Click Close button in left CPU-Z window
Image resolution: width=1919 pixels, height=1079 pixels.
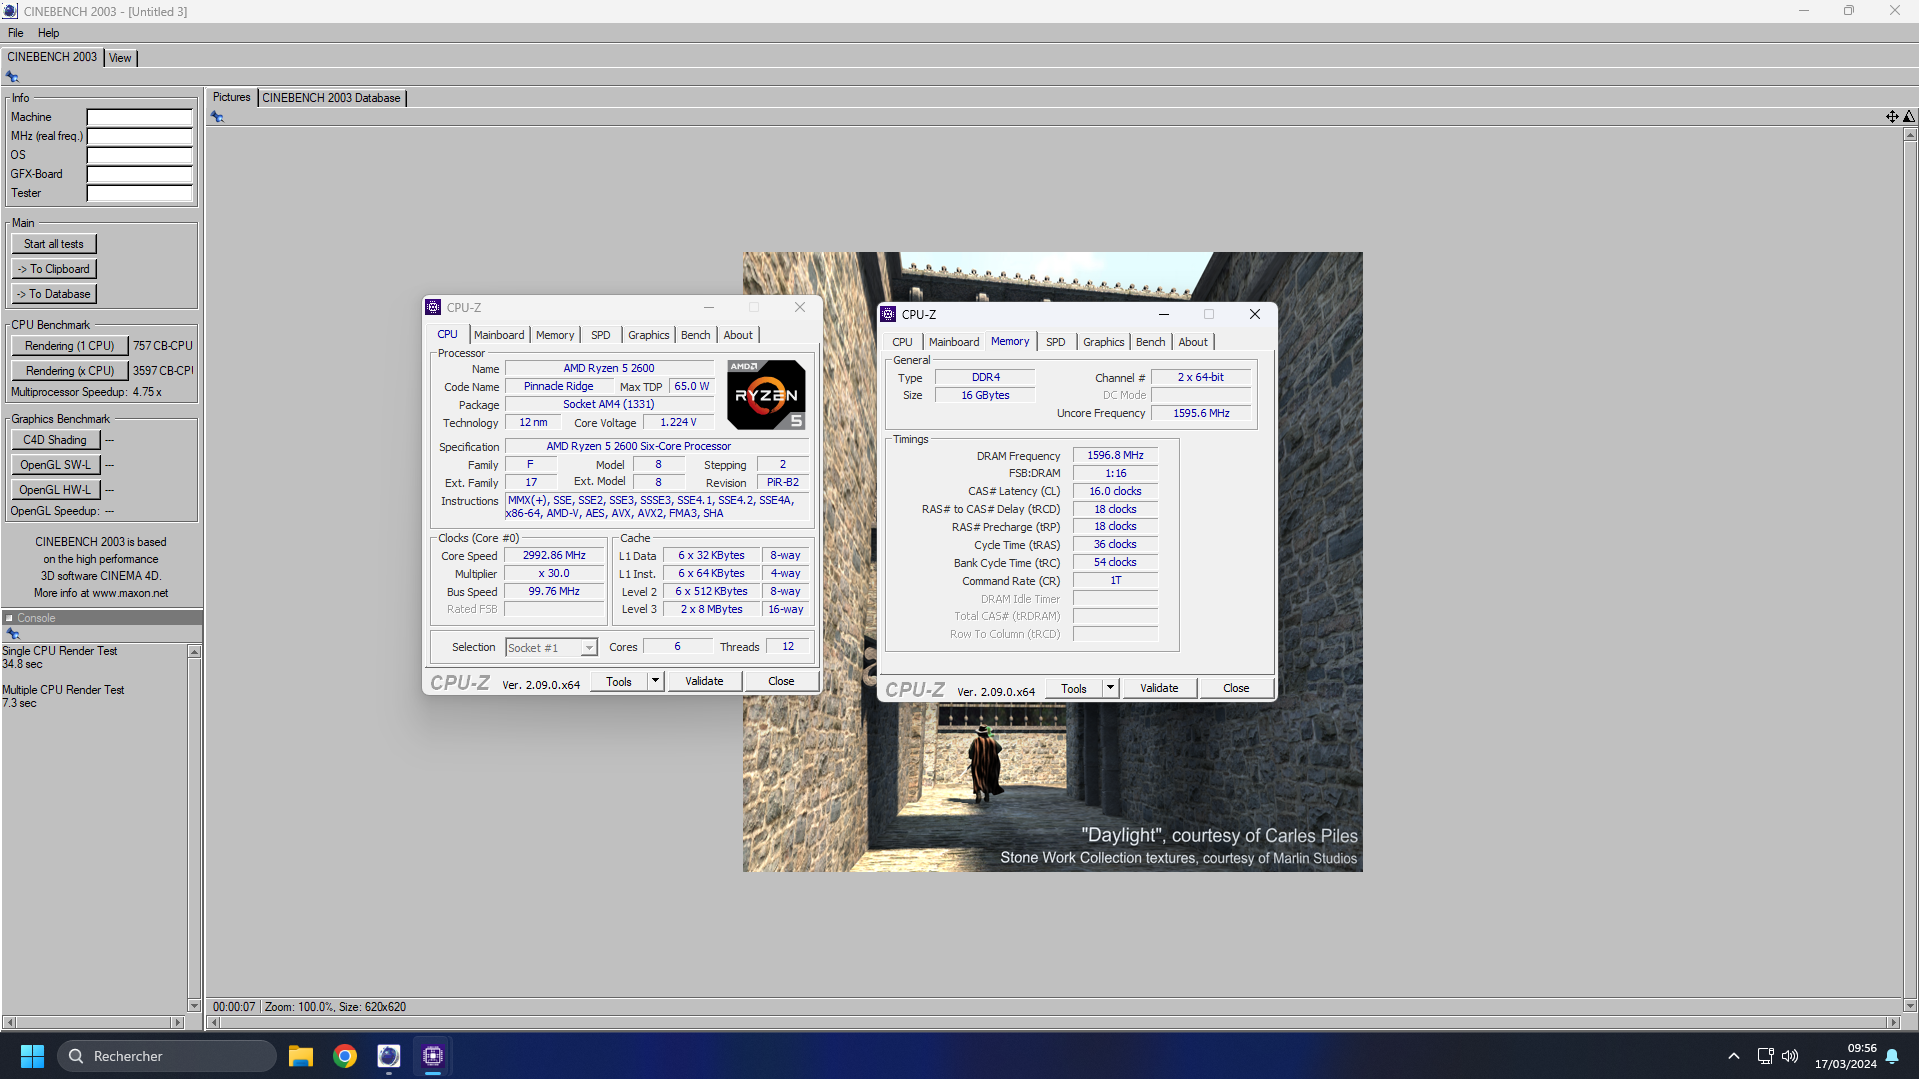[x=781, y=682]
